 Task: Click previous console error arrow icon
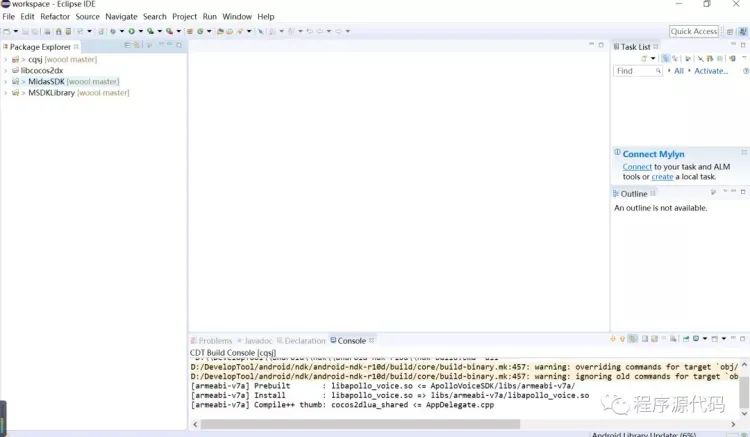(x=622, y=339)
